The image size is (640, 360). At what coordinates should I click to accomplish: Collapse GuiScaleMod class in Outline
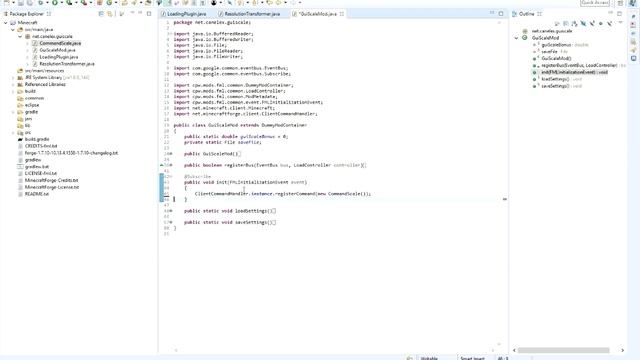[x=516, y=38]
